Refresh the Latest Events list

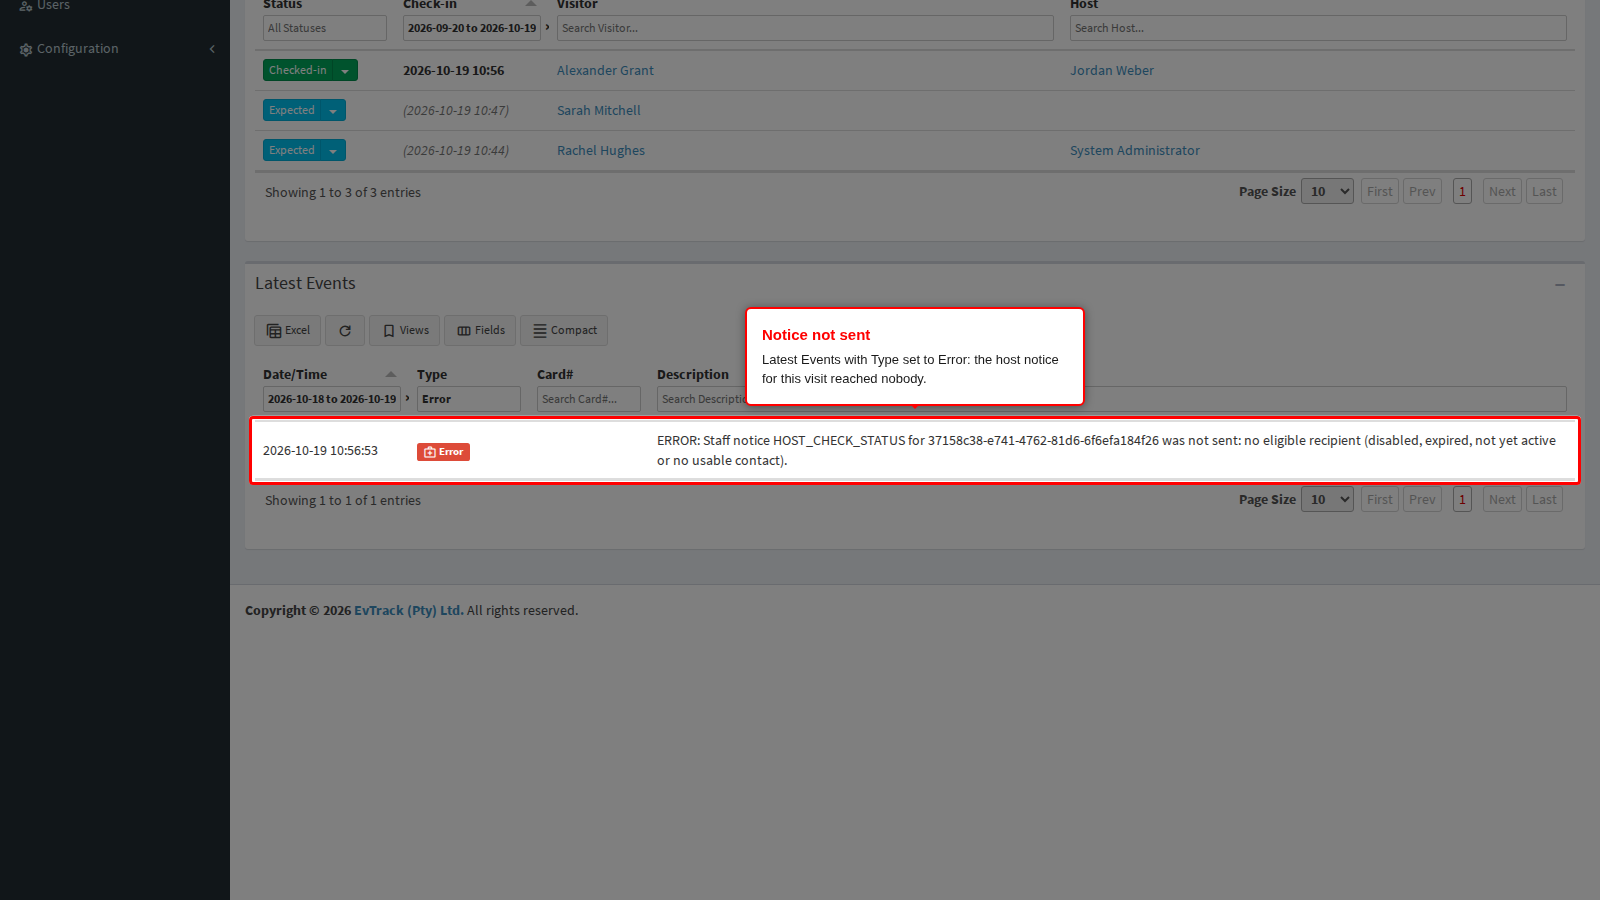(345, 331)
